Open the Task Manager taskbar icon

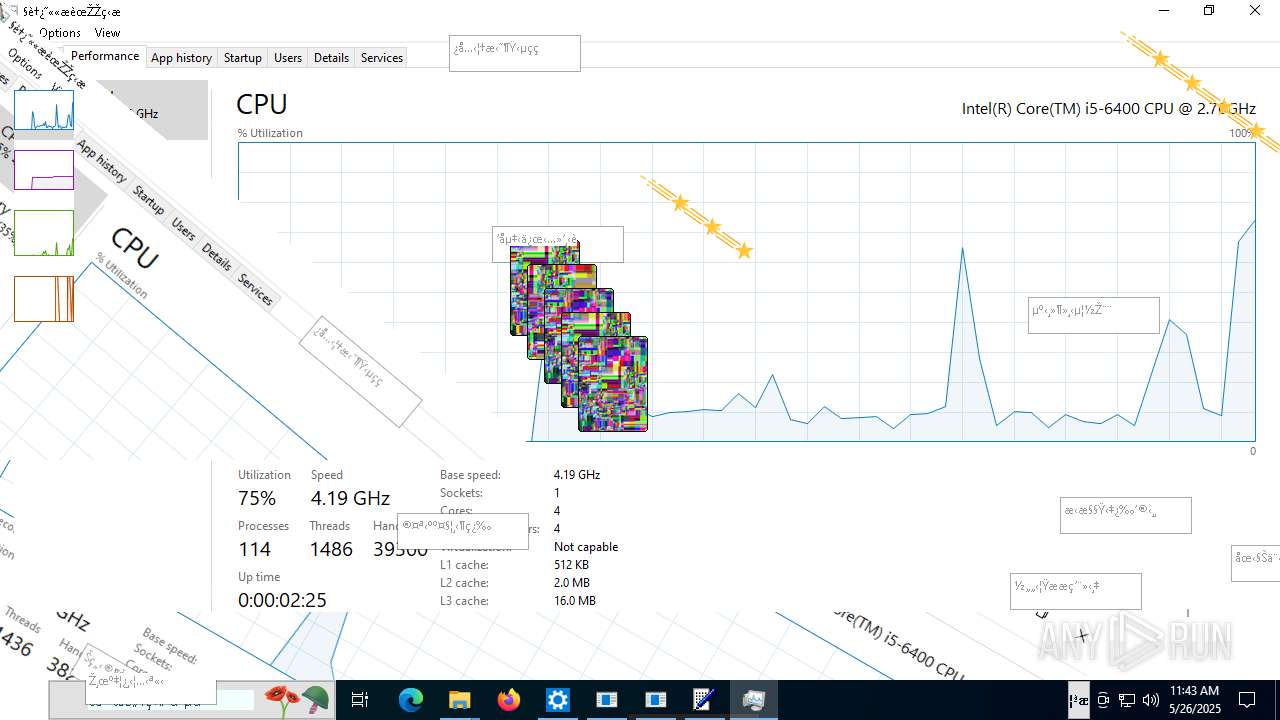754,700
